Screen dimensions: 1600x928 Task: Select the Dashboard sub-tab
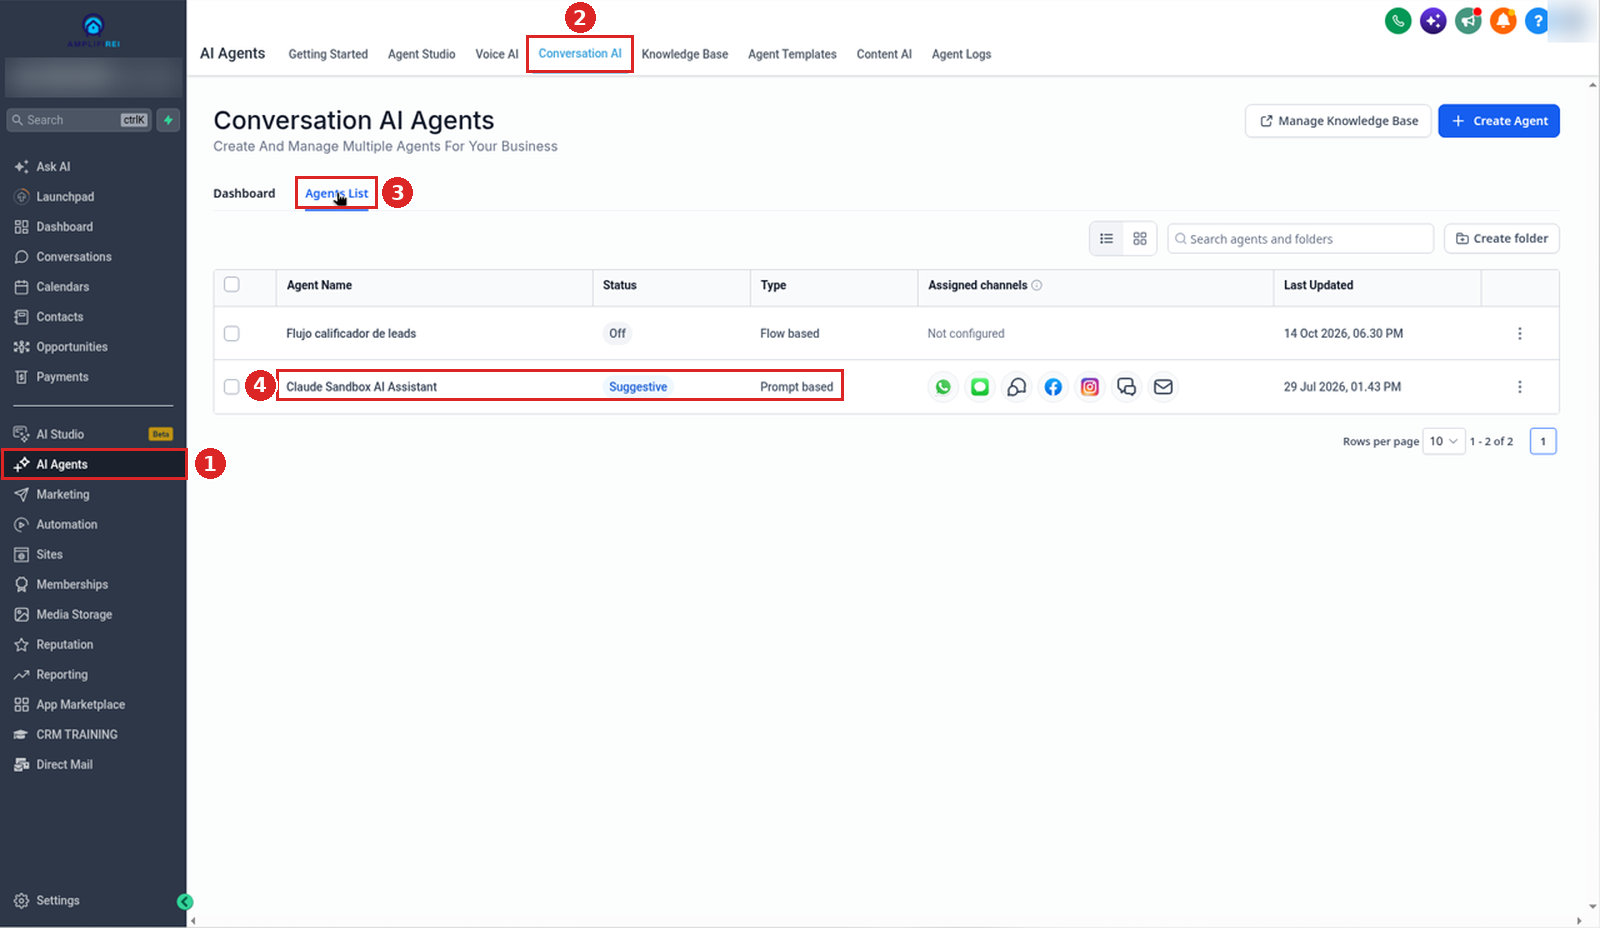244,193
